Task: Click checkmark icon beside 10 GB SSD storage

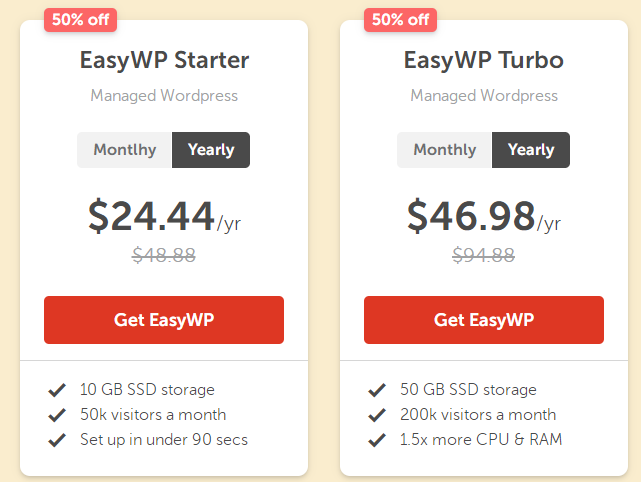Action: pos(56,390)
